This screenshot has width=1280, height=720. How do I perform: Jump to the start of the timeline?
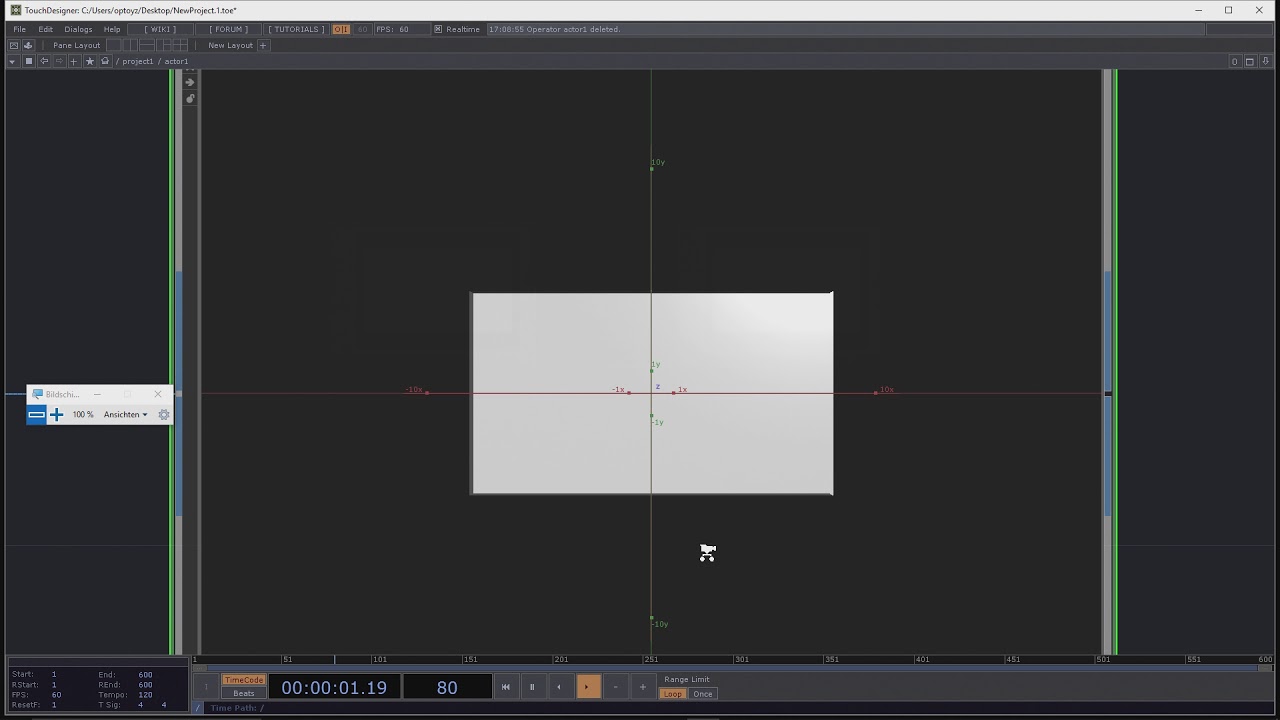pyautogui.click(x=505, y=687)
